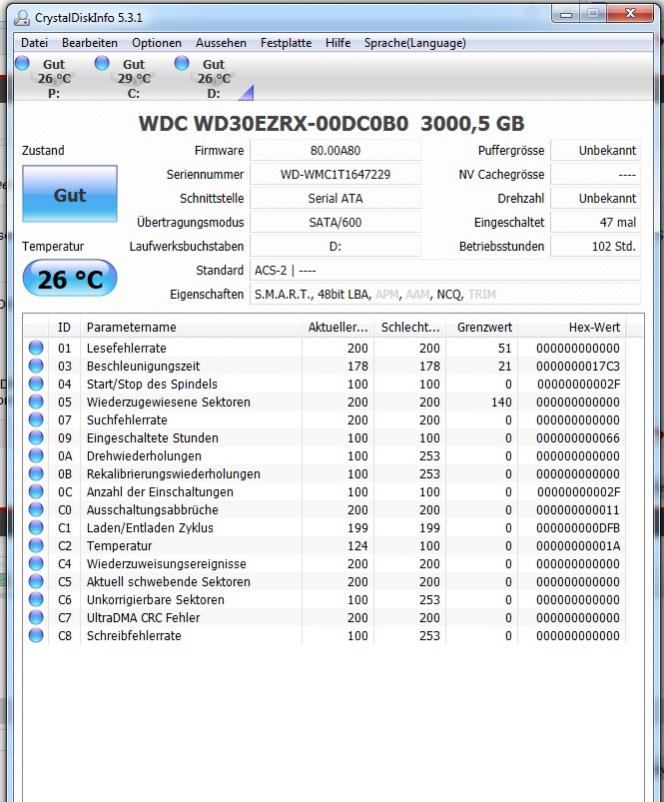Open the Aussehen menu

pyautogui.click(x=221, y=43)
